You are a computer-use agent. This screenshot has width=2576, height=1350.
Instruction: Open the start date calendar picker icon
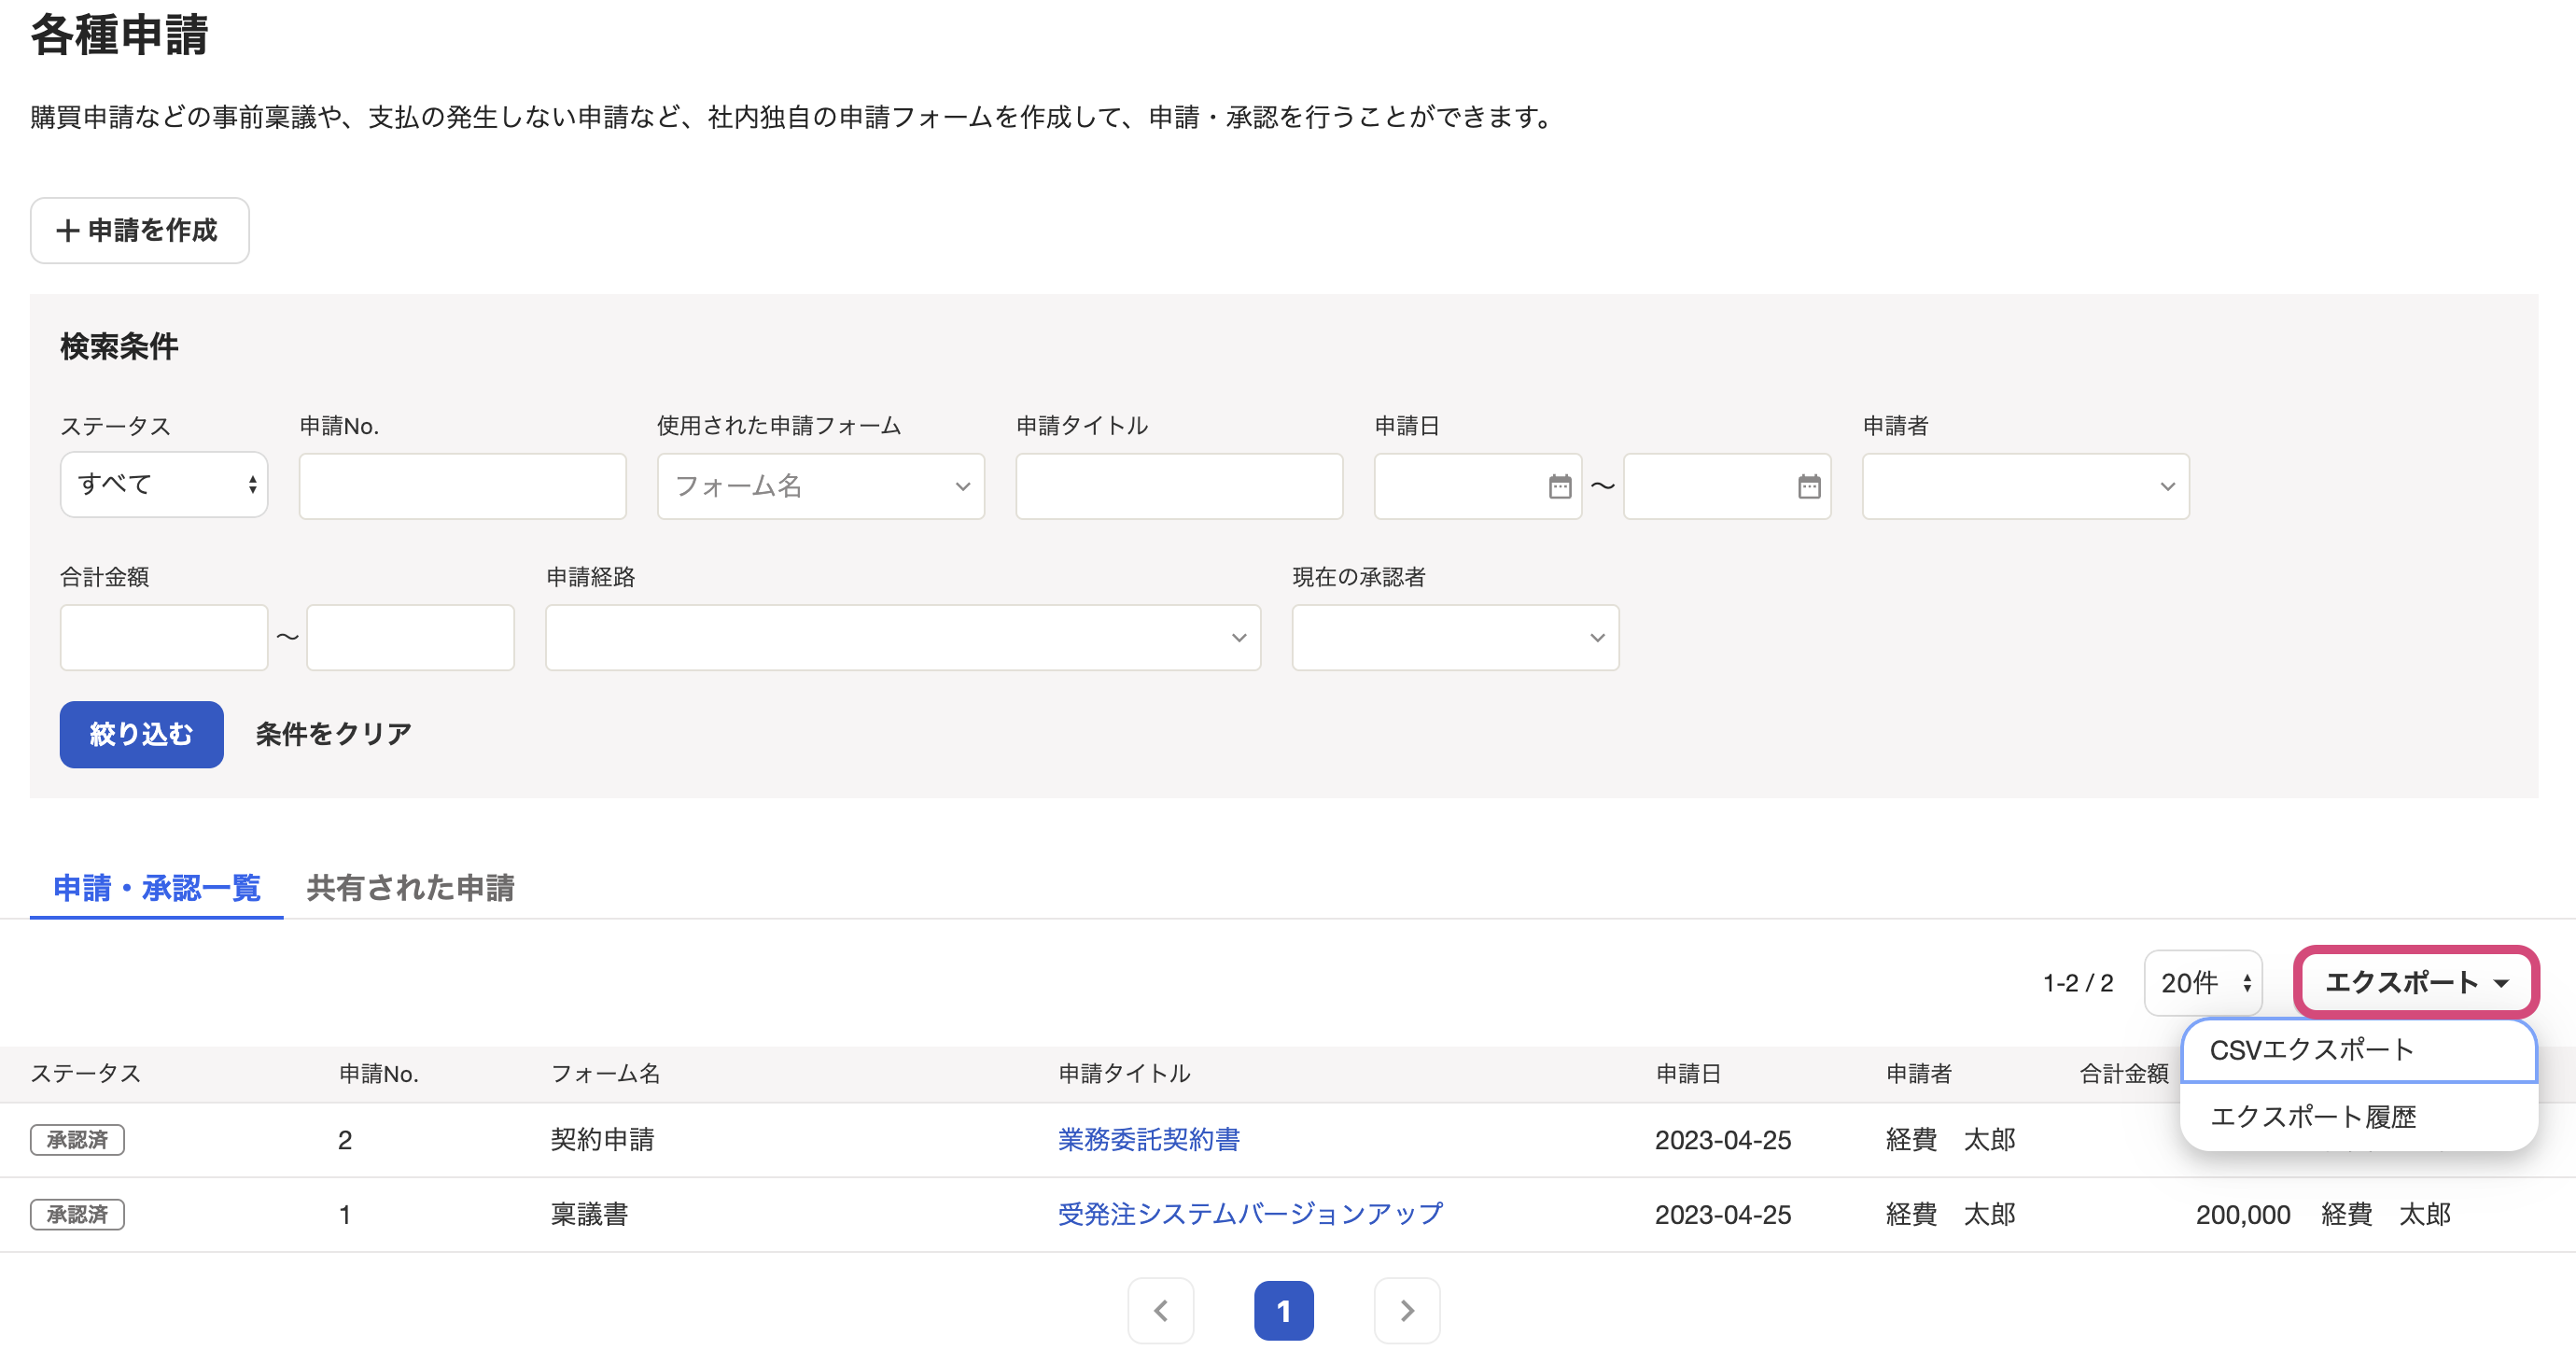(1559, 487)
